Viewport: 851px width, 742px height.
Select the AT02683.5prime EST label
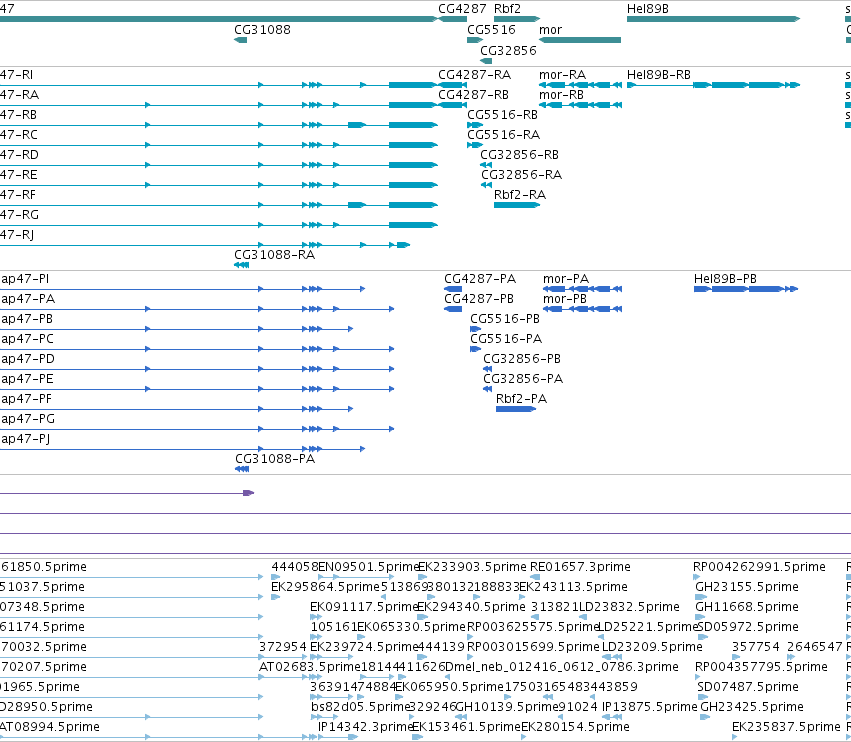coord(310,667)
